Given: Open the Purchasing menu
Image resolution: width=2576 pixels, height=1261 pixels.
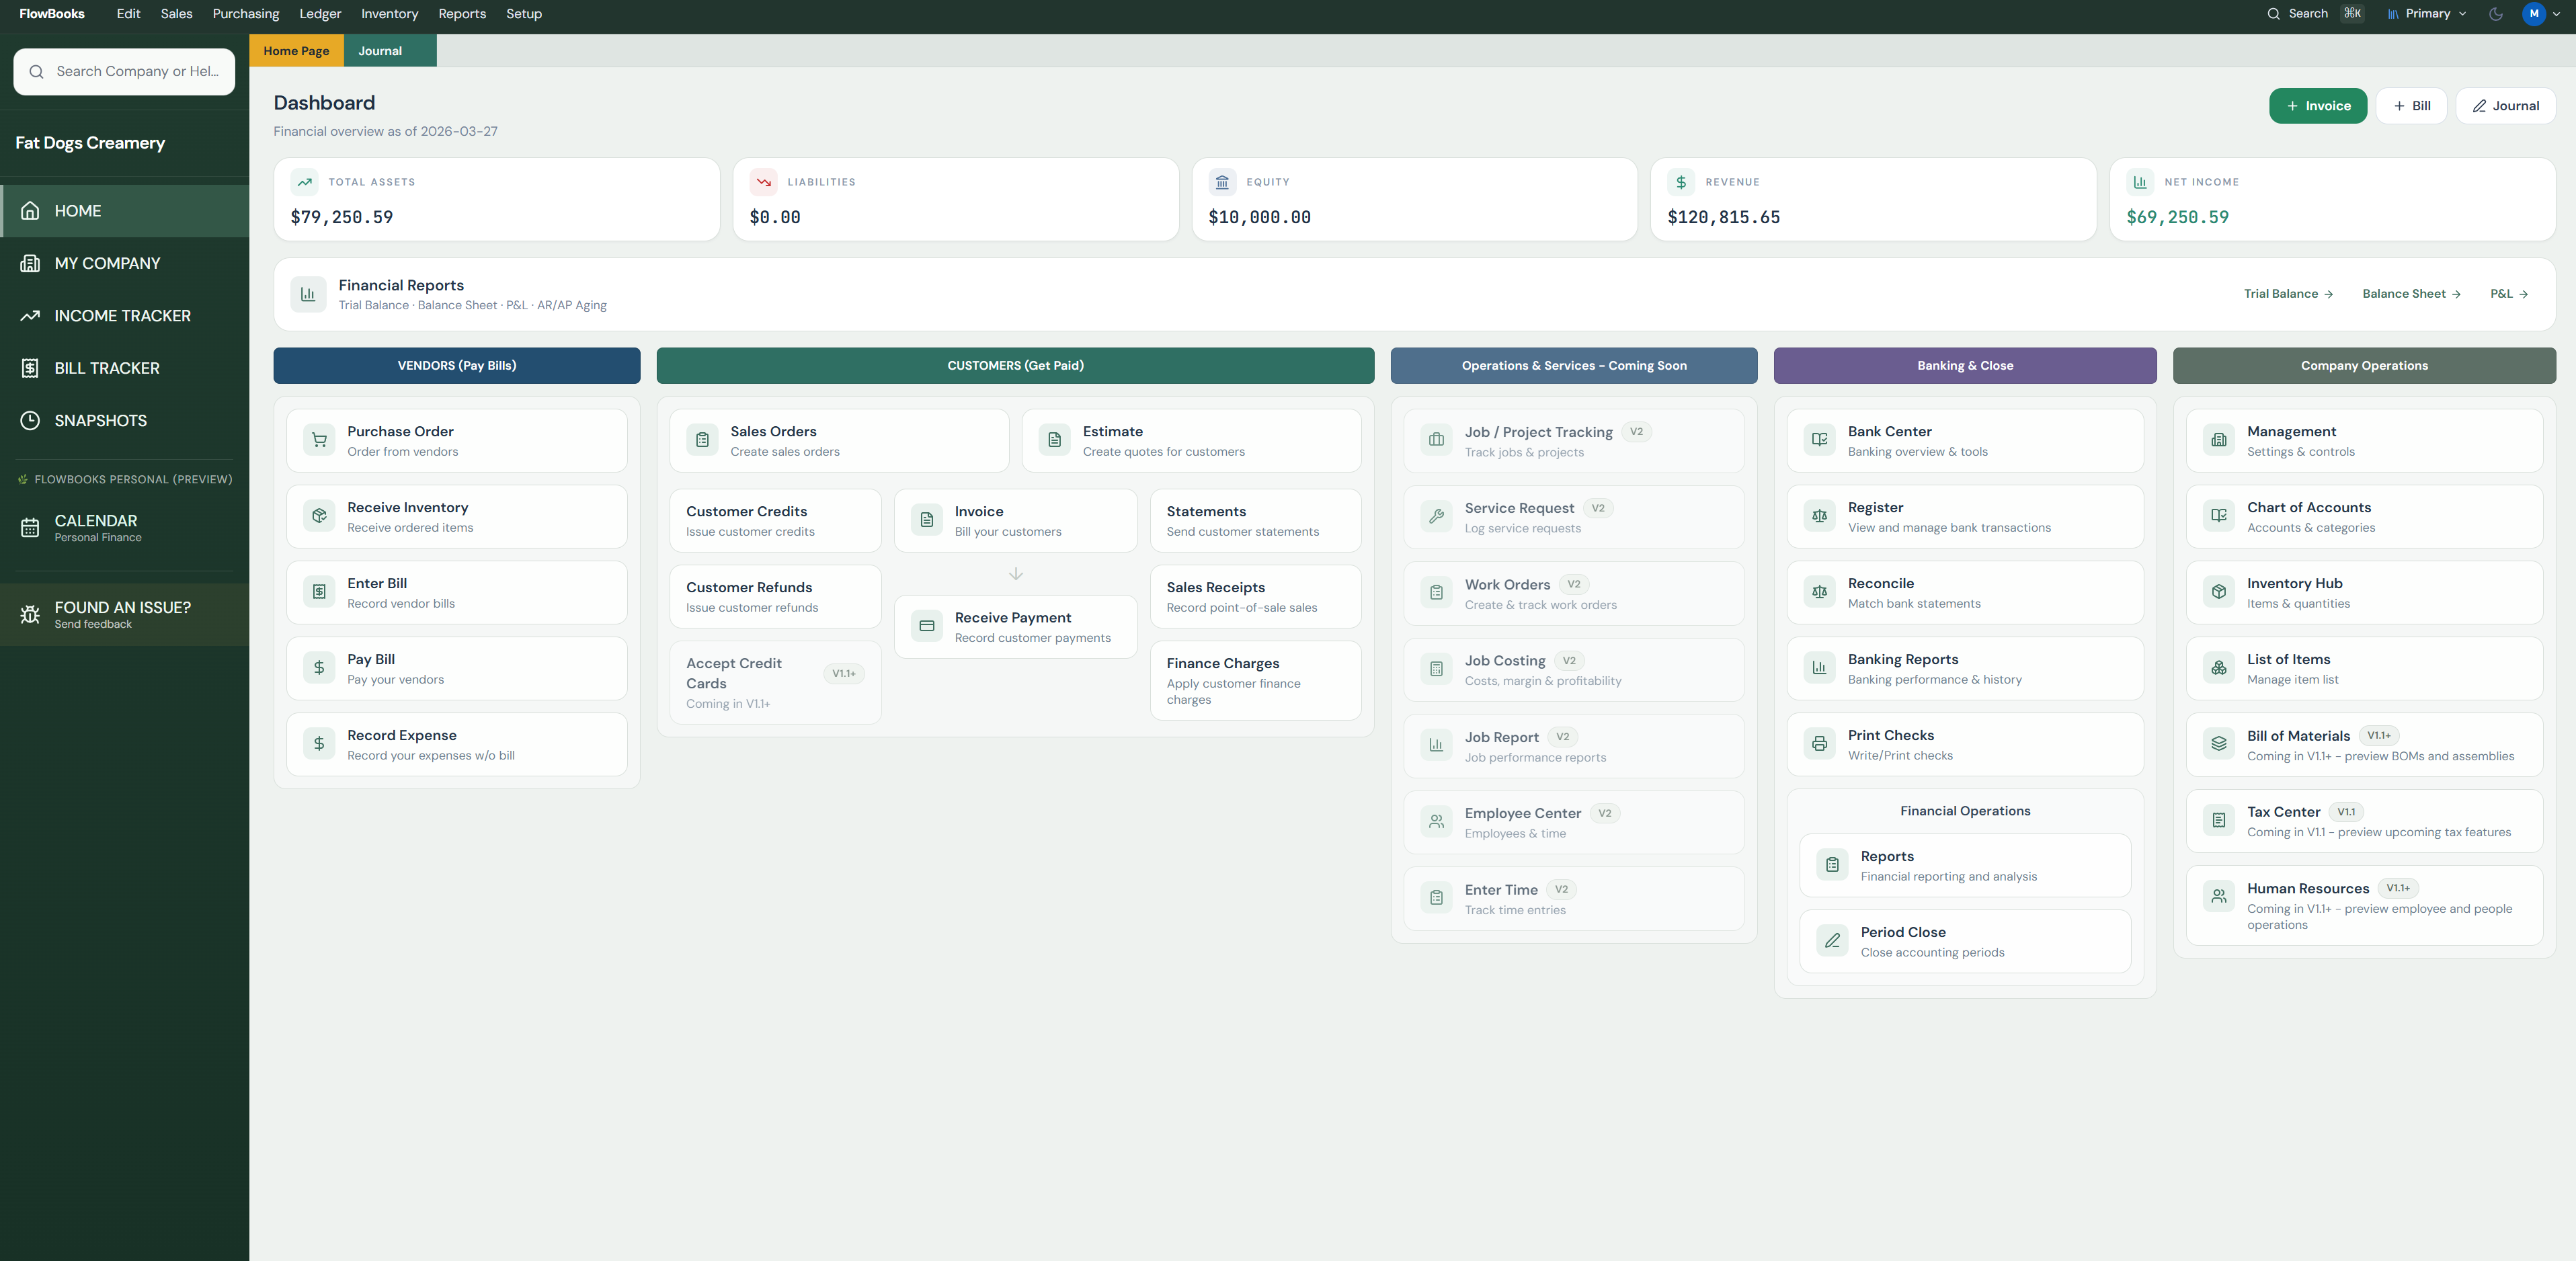Looking at the screenshot, I should pos(245,13).
